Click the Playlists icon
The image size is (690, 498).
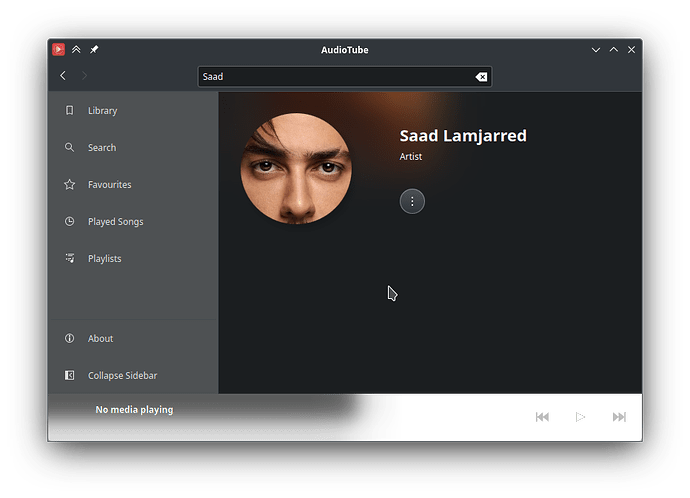70,258
